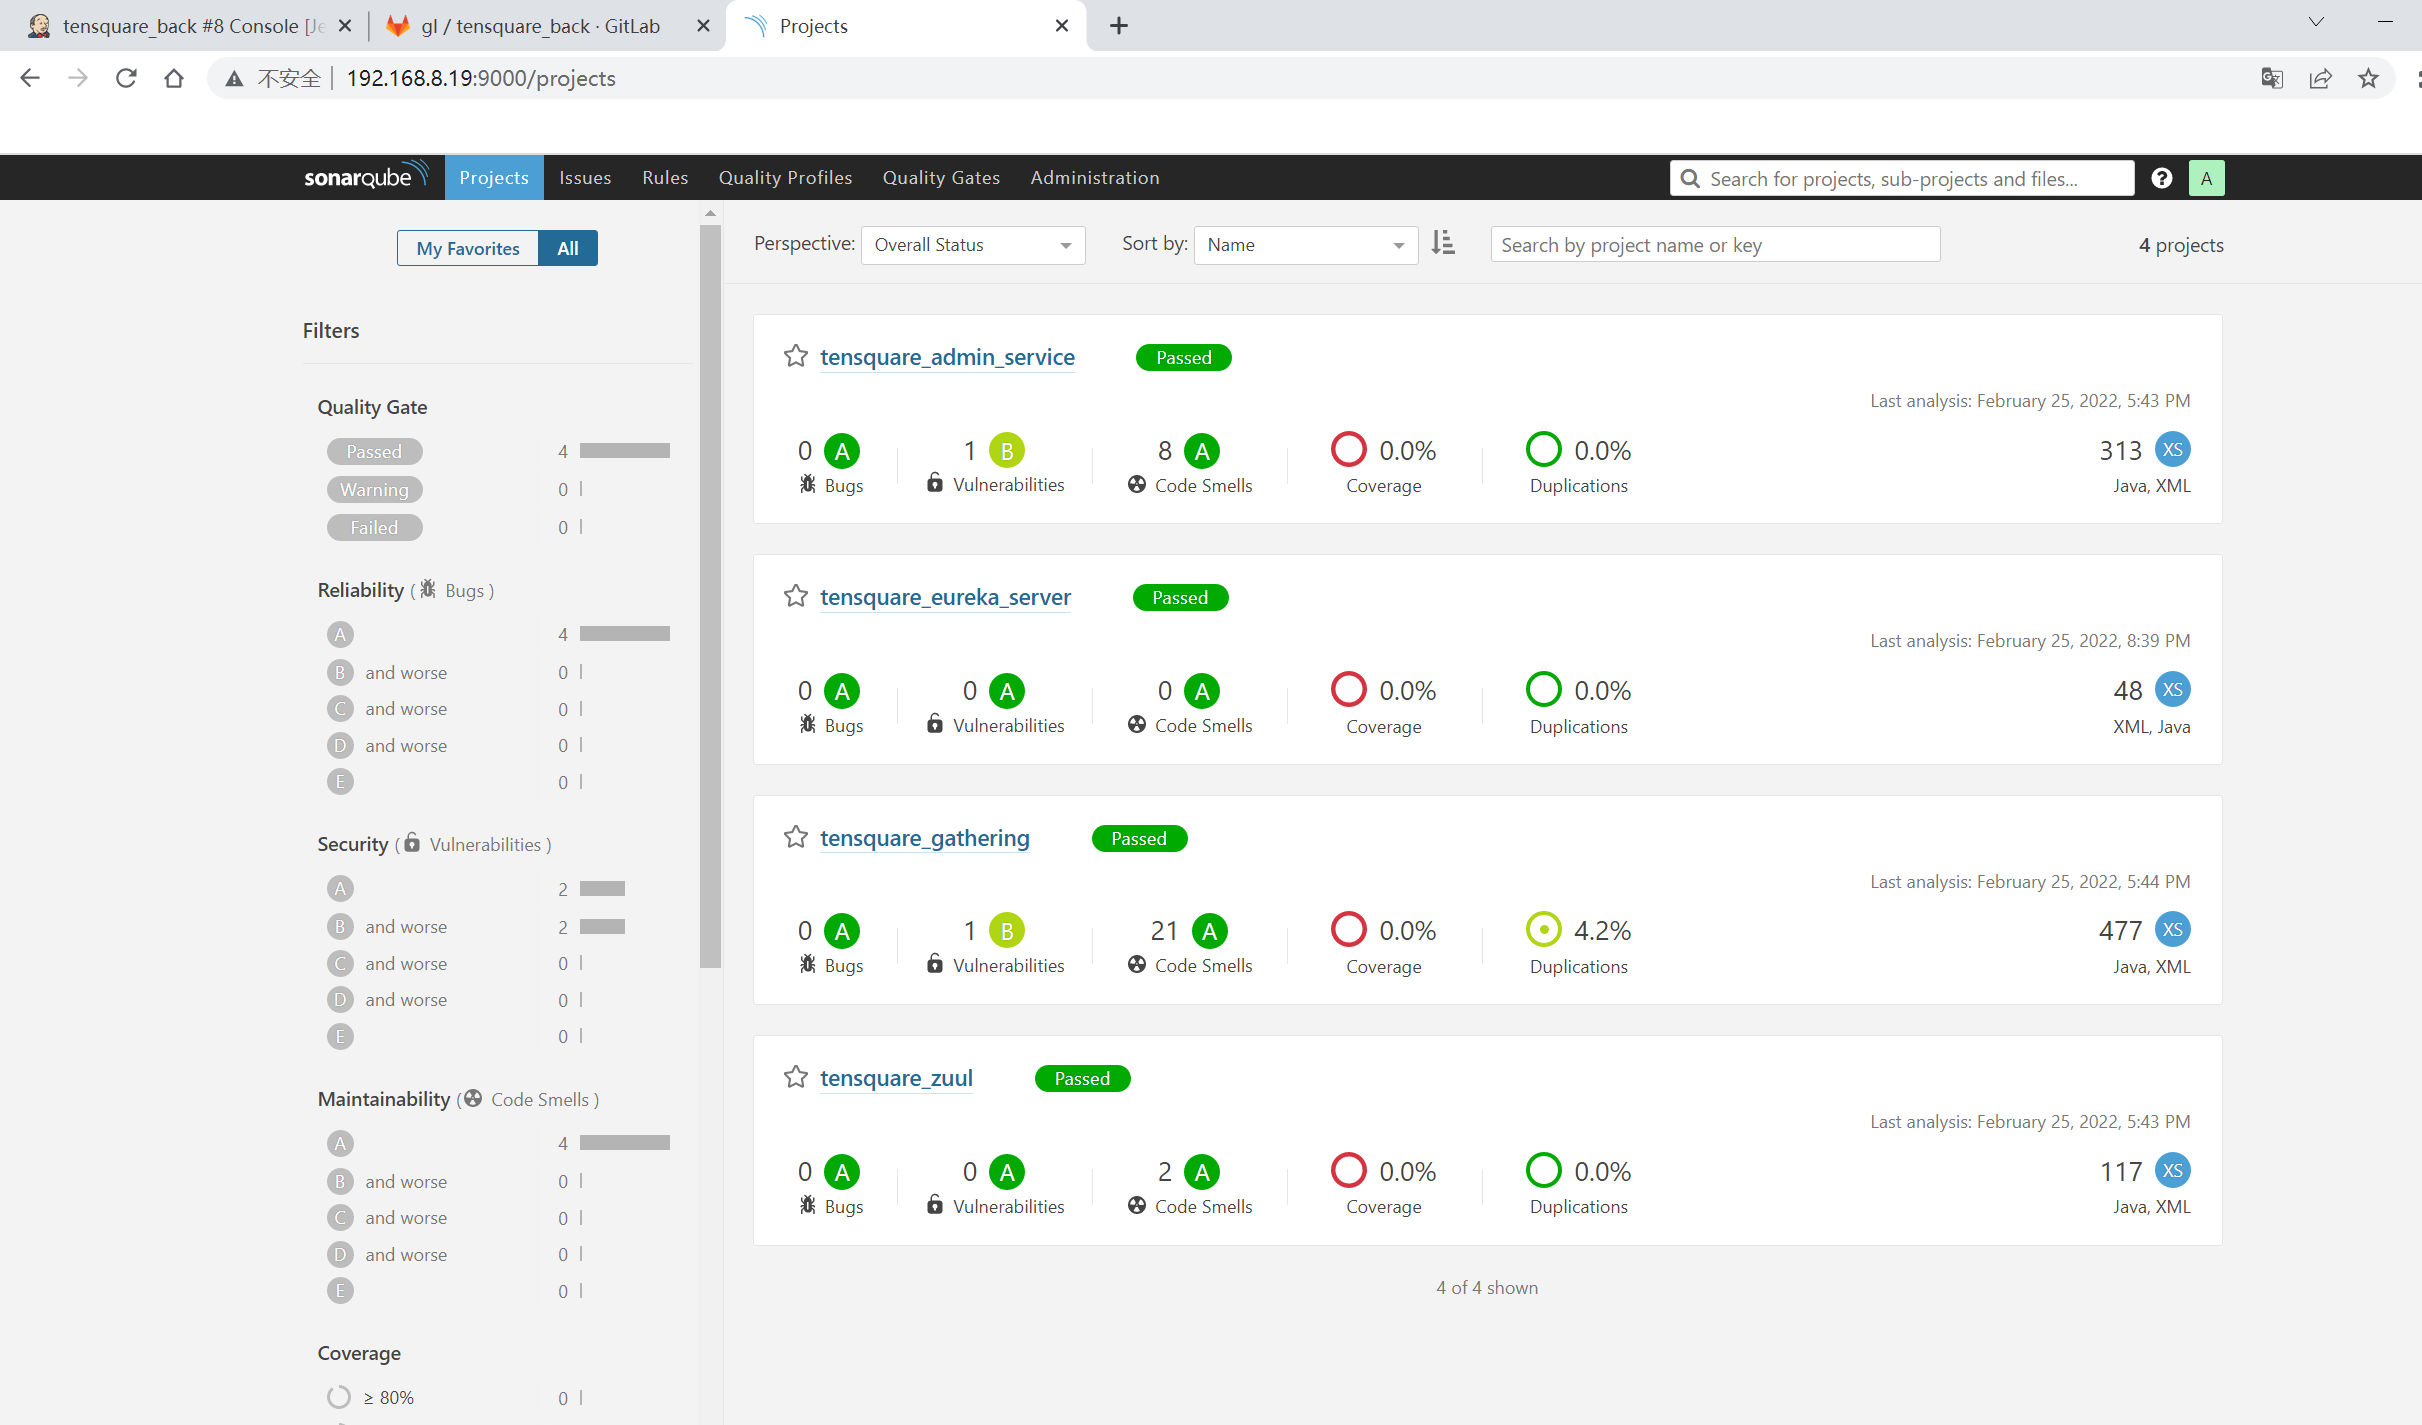
Task: Close the Projects browser tab
Action: click(1062, 26)
